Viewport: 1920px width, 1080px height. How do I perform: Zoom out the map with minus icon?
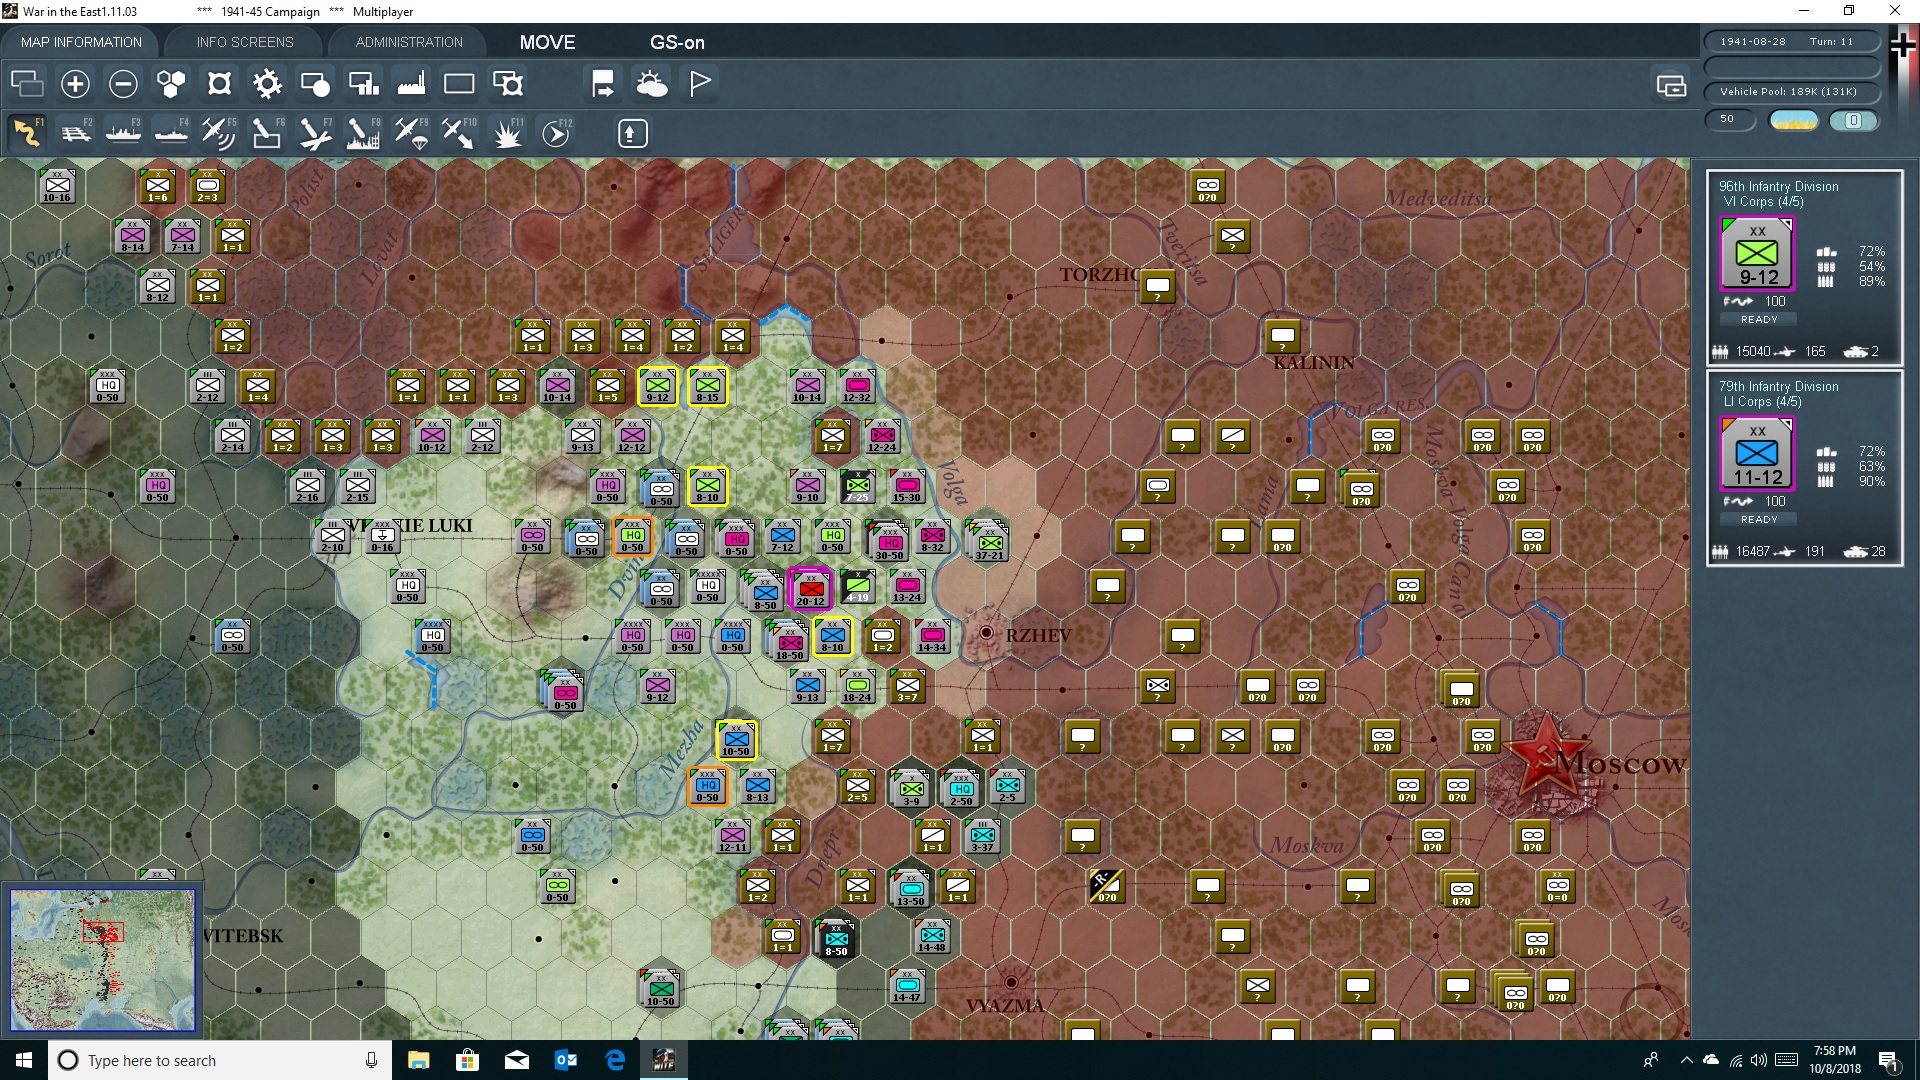tap(123, 84)
